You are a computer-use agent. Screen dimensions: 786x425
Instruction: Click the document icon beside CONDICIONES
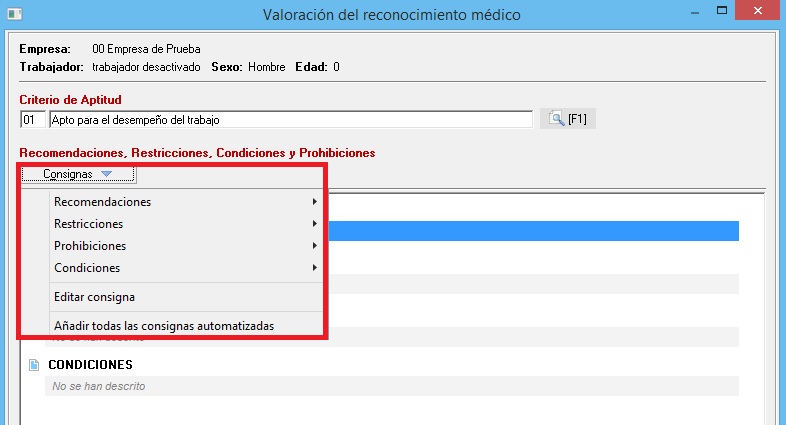point(34,365)
